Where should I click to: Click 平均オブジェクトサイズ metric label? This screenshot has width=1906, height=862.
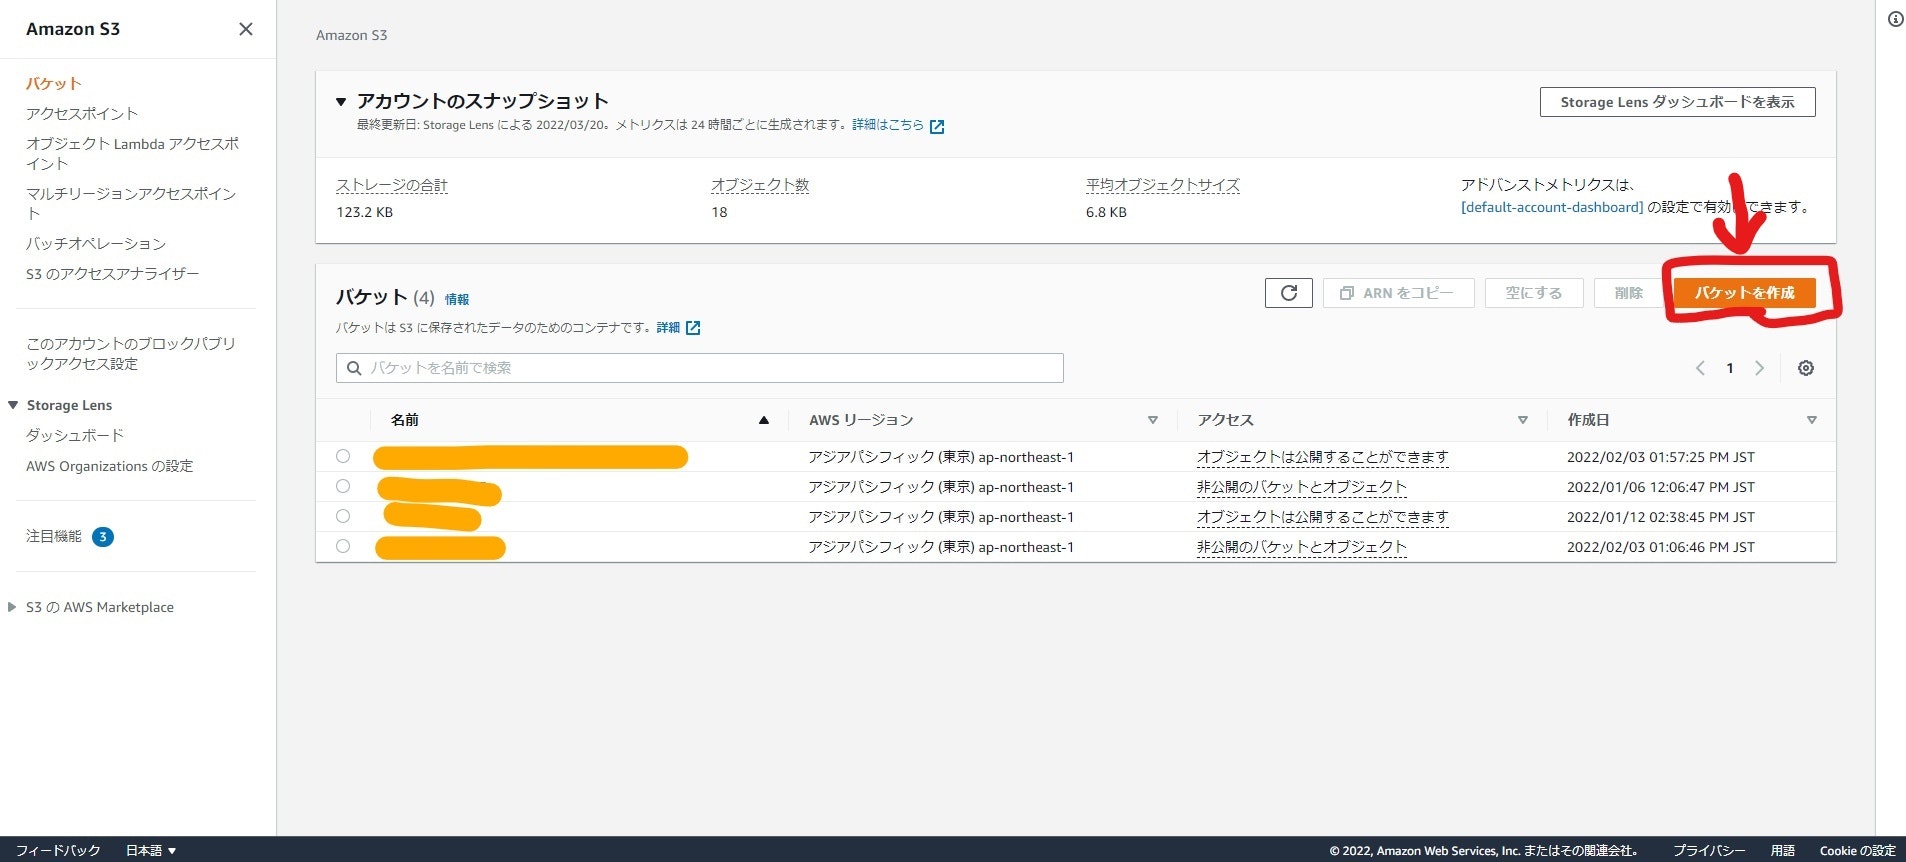(x=1163, y=186)
